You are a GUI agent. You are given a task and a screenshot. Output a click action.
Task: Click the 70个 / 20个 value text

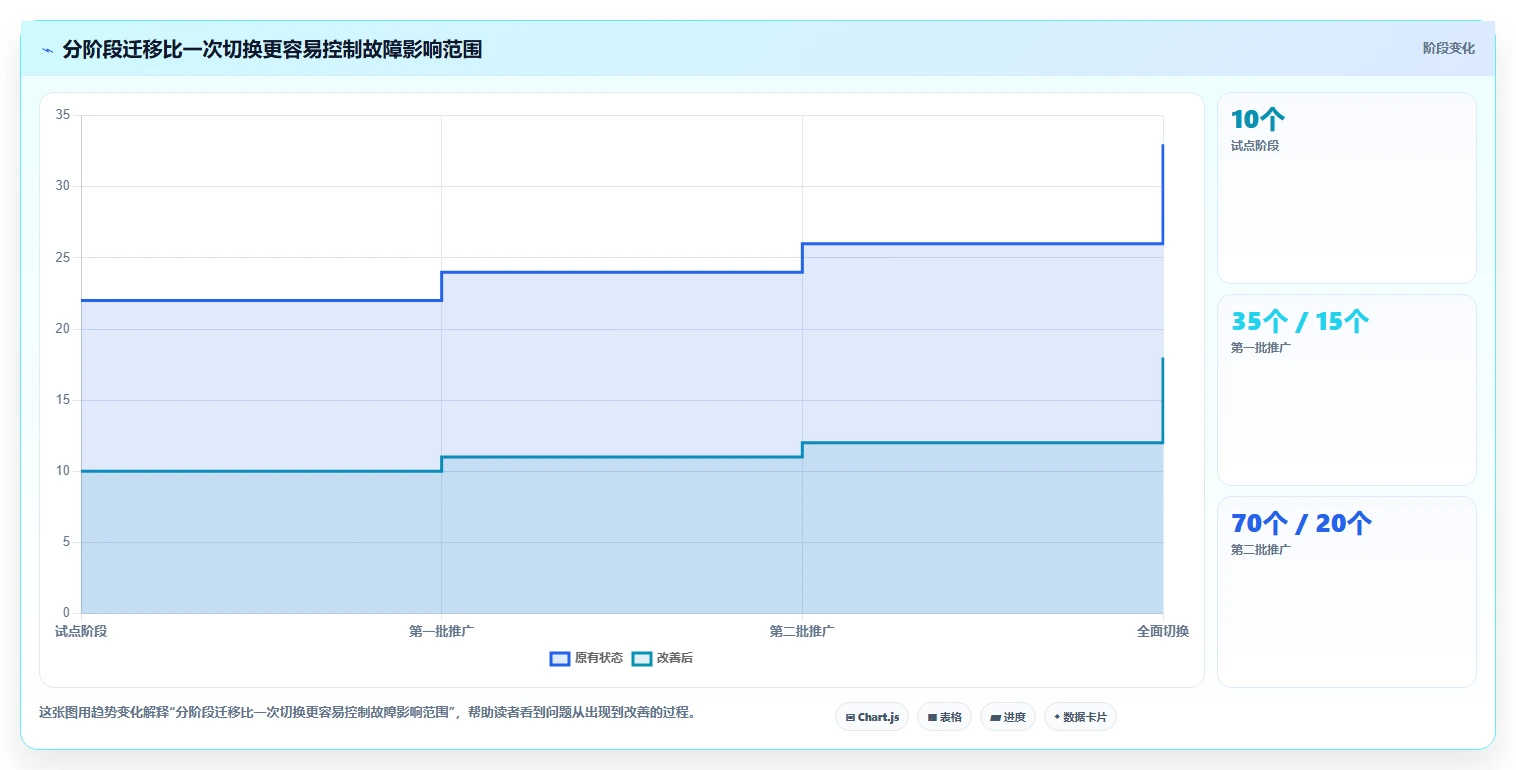point(1301,523)
